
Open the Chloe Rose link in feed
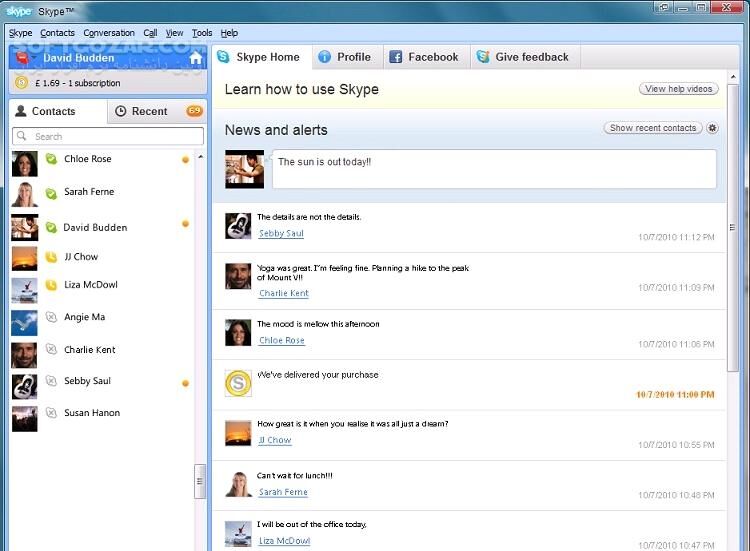(x=282, y=340)
